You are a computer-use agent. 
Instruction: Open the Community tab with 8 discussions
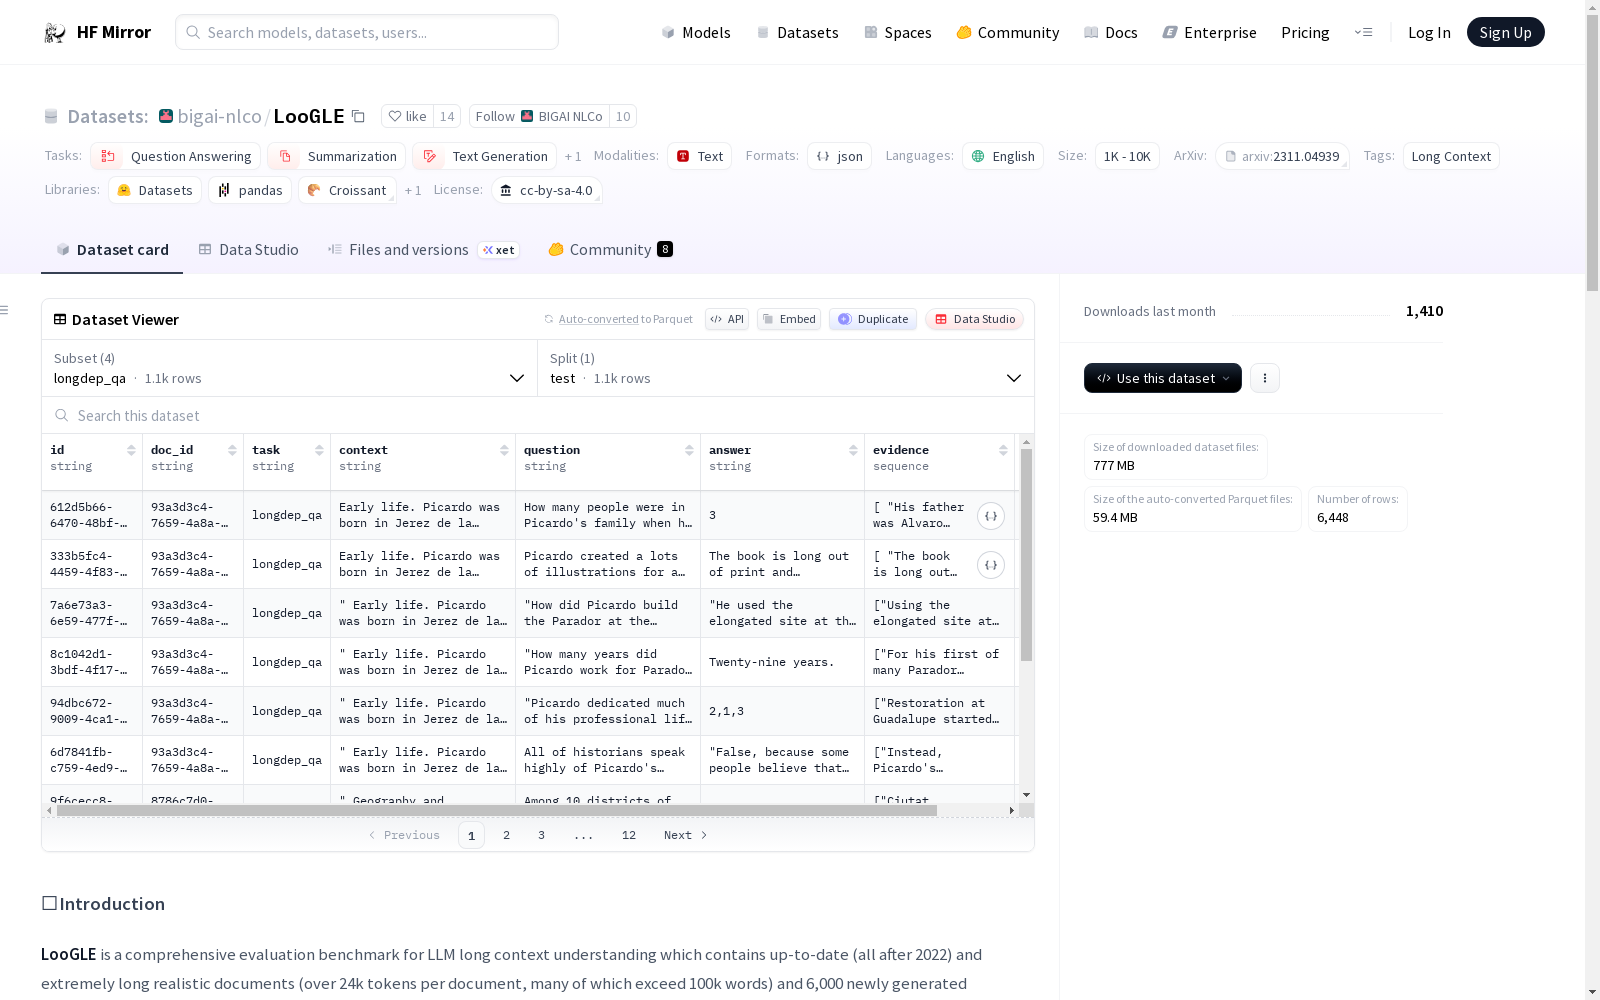610,250
